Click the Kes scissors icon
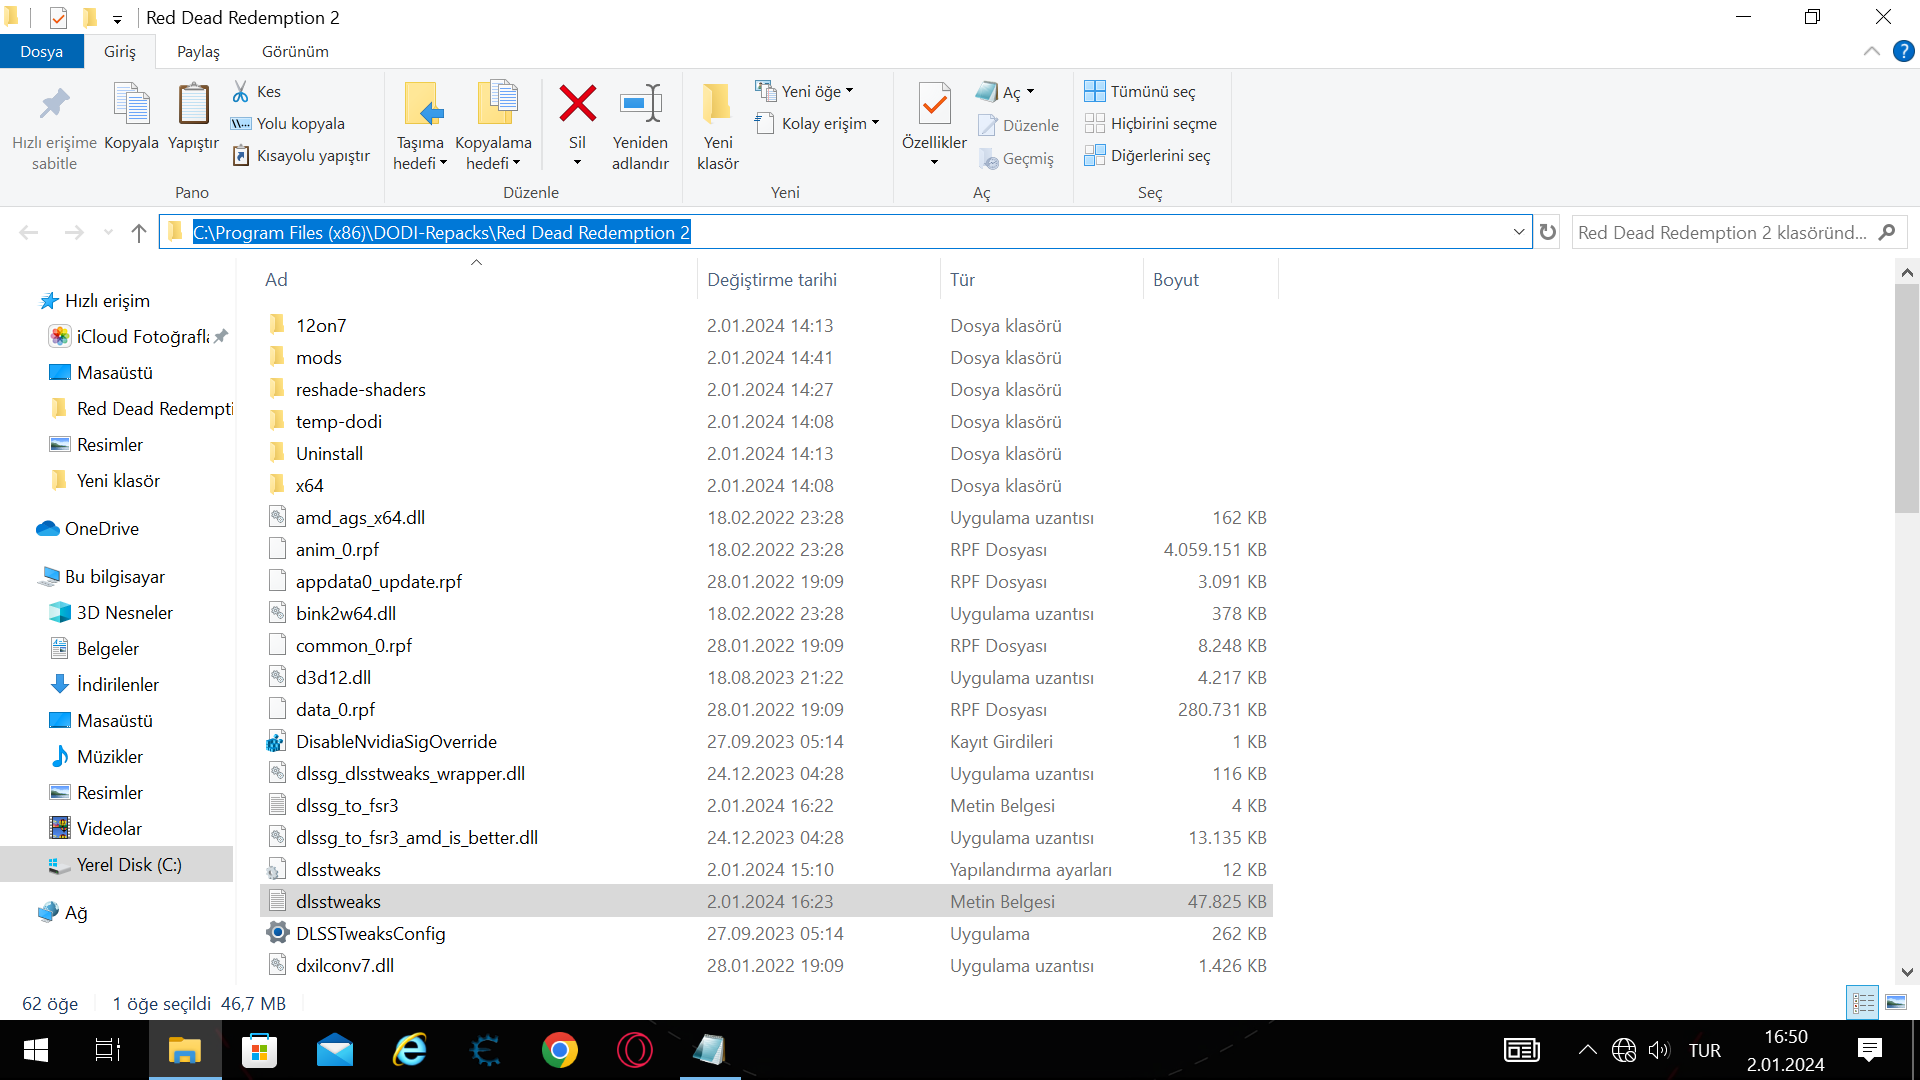Screen dimensions: 1920x1080 coord(241,91)
